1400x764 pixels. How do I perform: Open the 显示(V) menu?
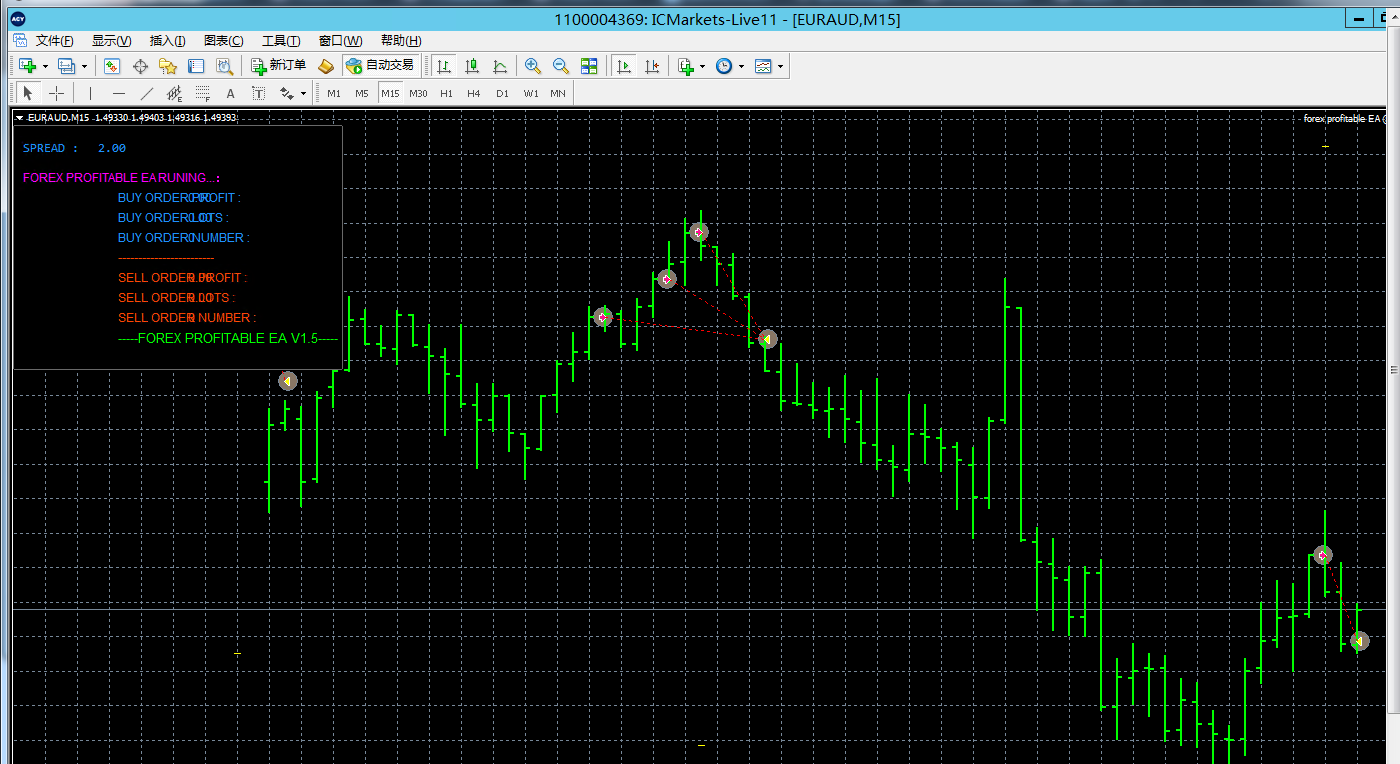click(111, 41)
